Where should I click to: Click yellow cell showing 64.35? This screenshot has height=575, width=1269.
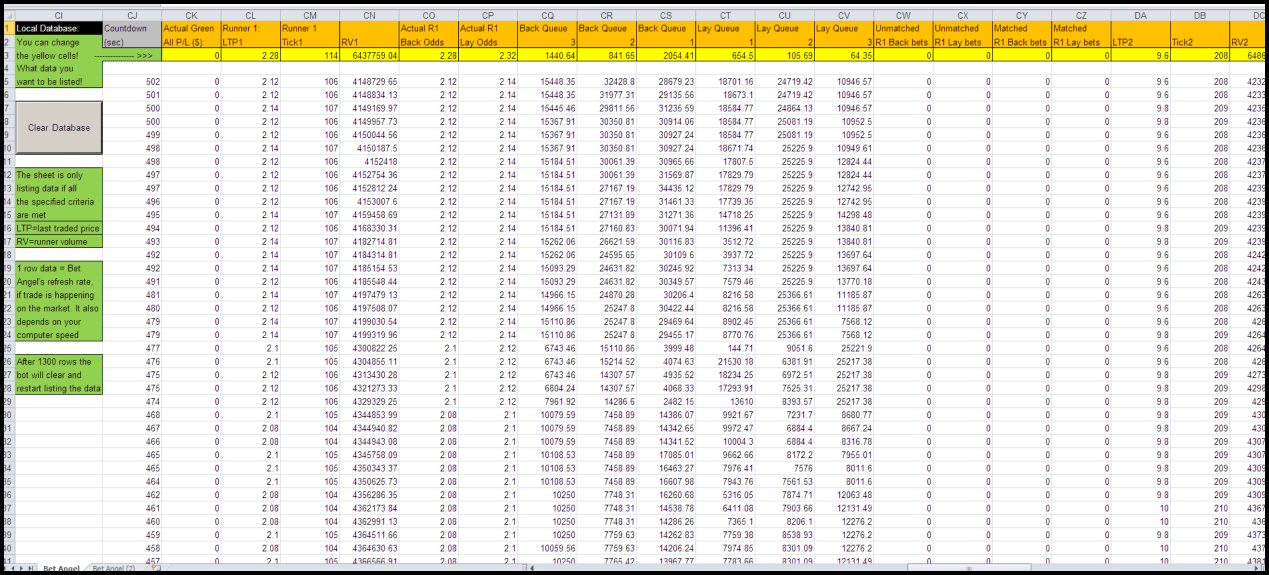pyautogui.click(x=843, y=56)
